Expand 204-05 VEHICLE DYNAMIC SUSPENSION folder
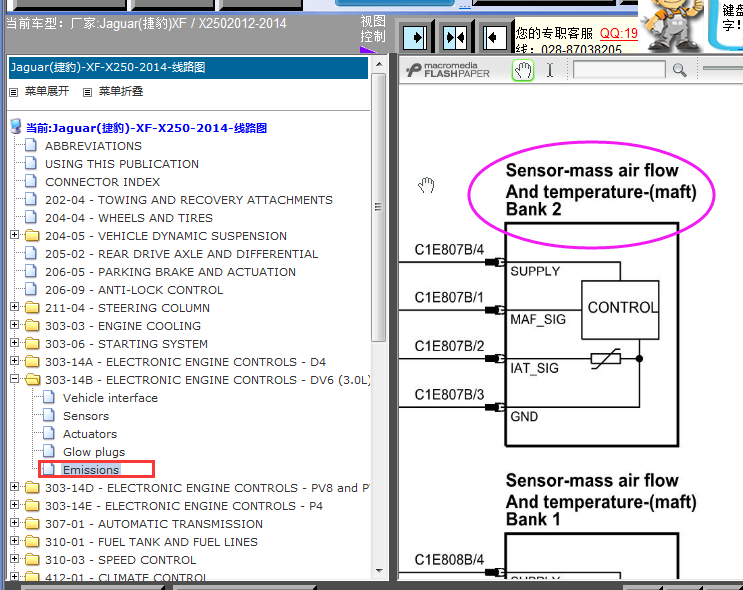 point(15,235)
